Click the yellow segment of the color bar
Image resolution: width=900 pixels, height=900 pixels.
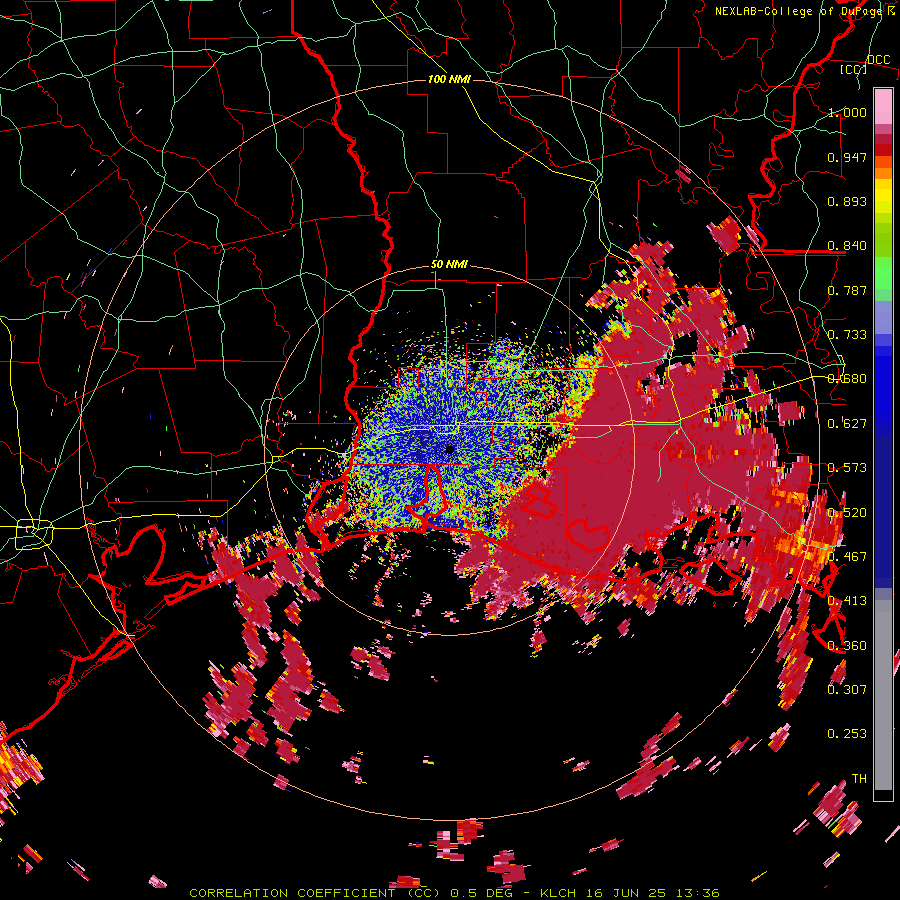[883, 196]
